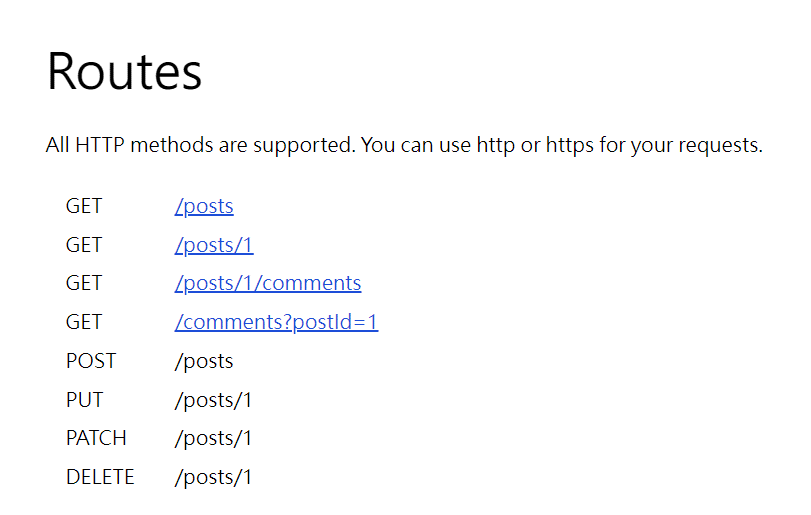The image size is (811, 515).
Task: Click the PUT method label
Action: point(84,400)
